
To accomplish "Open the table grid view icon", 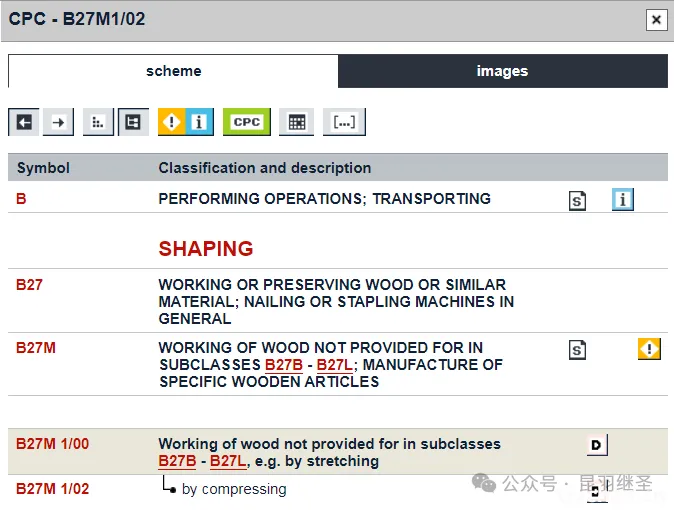I will pyautogui.click(x=296, y=122).
